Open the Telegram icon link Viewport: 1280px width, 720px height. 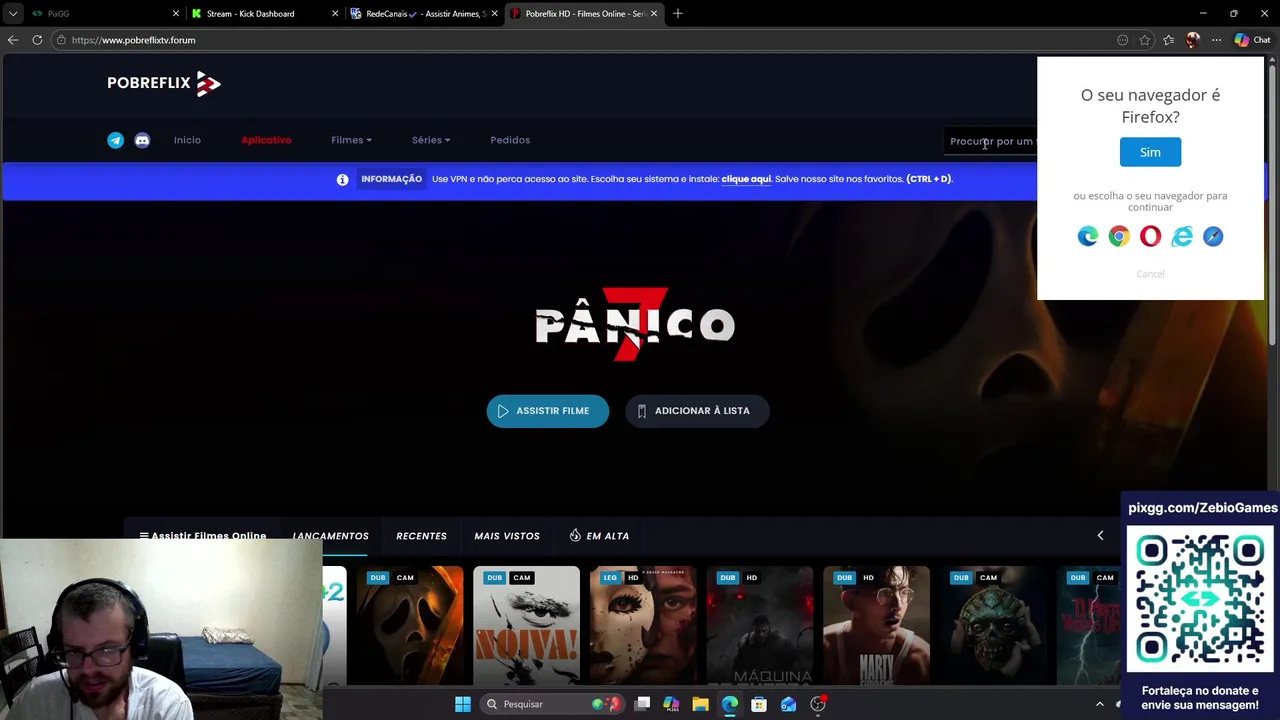[x=115, y=140]
